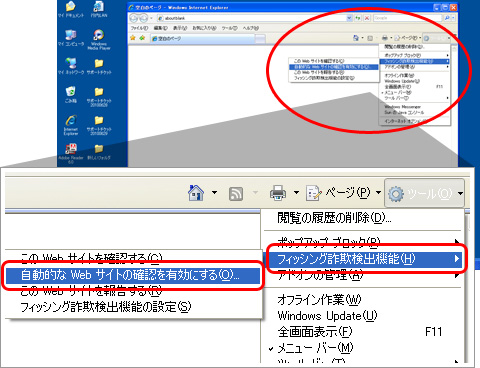This screenshot has height=368, width=480.
Task: Select the 空白のページ browser tab
Action: 203,39
